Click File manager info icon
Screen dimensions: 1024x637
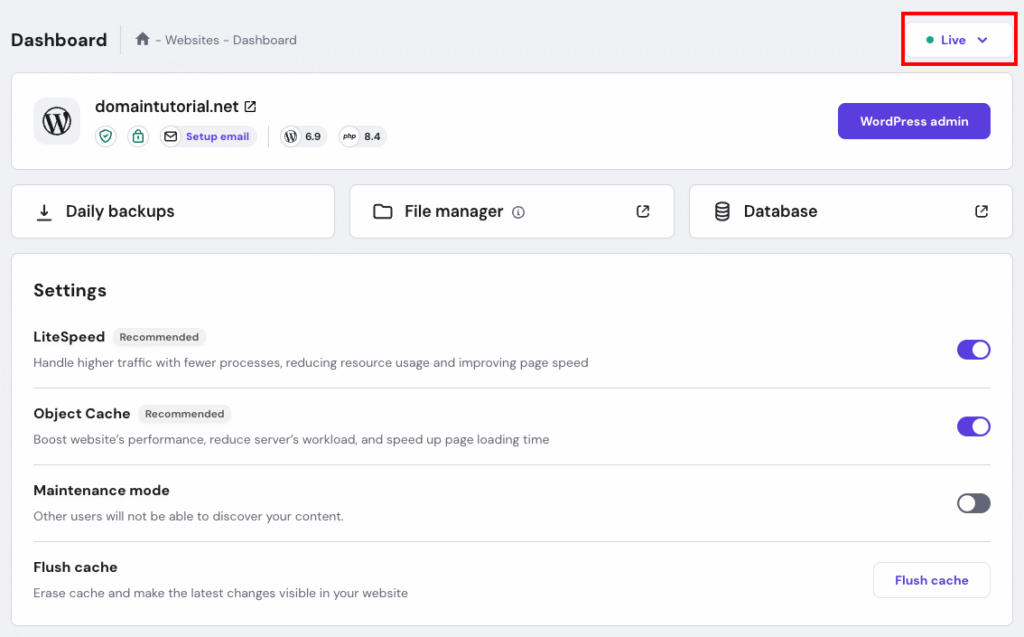tap(518, 212)
